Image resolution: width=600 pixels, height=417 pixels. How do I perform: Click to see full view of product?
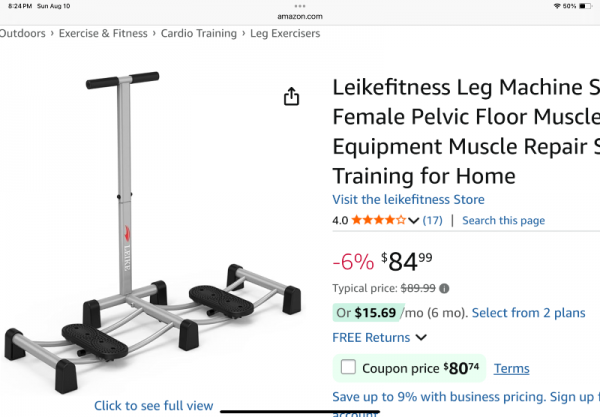click(153, 405)
